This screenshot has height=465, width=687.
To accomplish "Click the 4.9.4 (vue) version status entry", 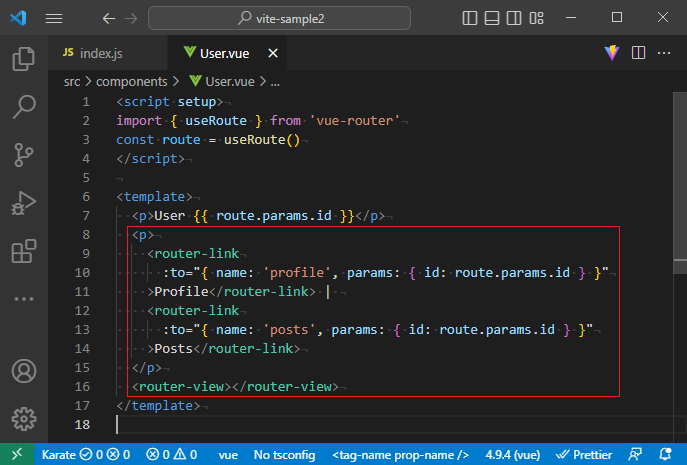I will pos(513,454).
